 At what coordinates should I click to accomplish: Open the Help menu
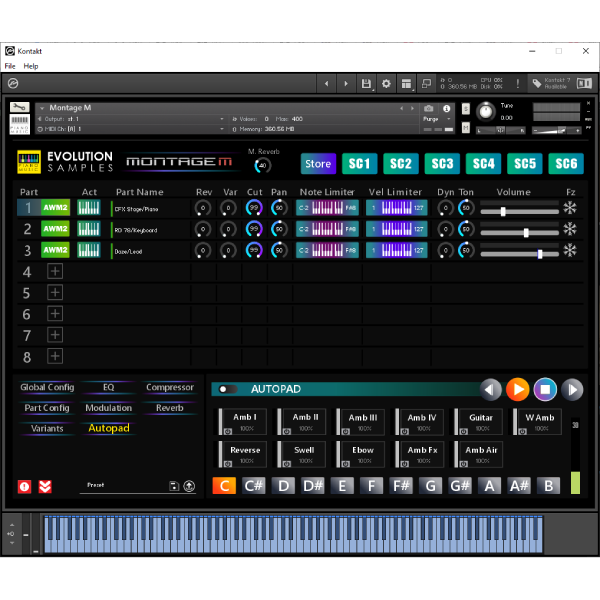coord(31,66)
